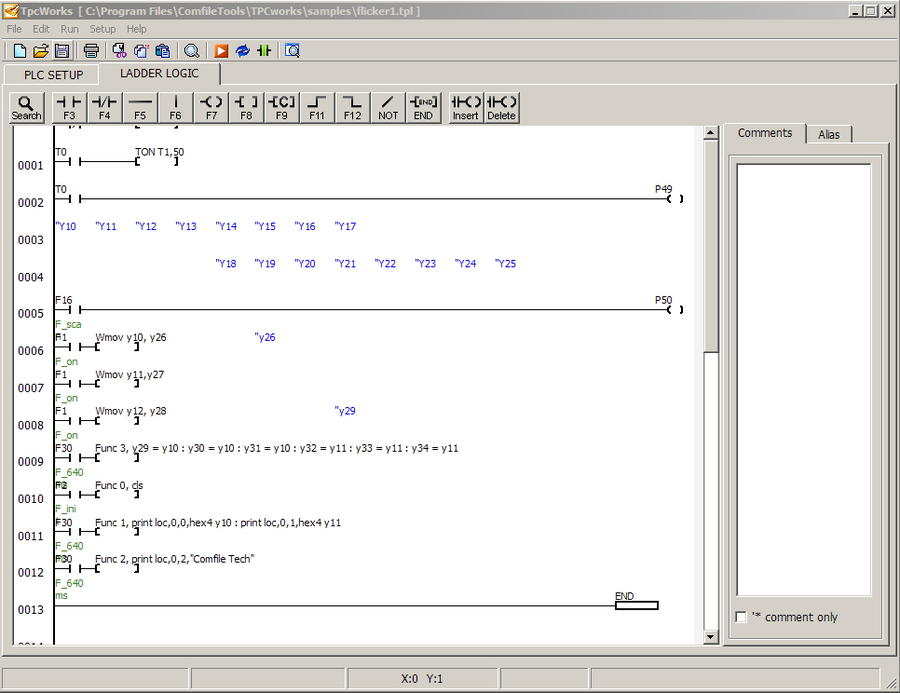This screenshot has width=900, height=693.
Task: Insert function block F8
Action: tap(246, 107)
